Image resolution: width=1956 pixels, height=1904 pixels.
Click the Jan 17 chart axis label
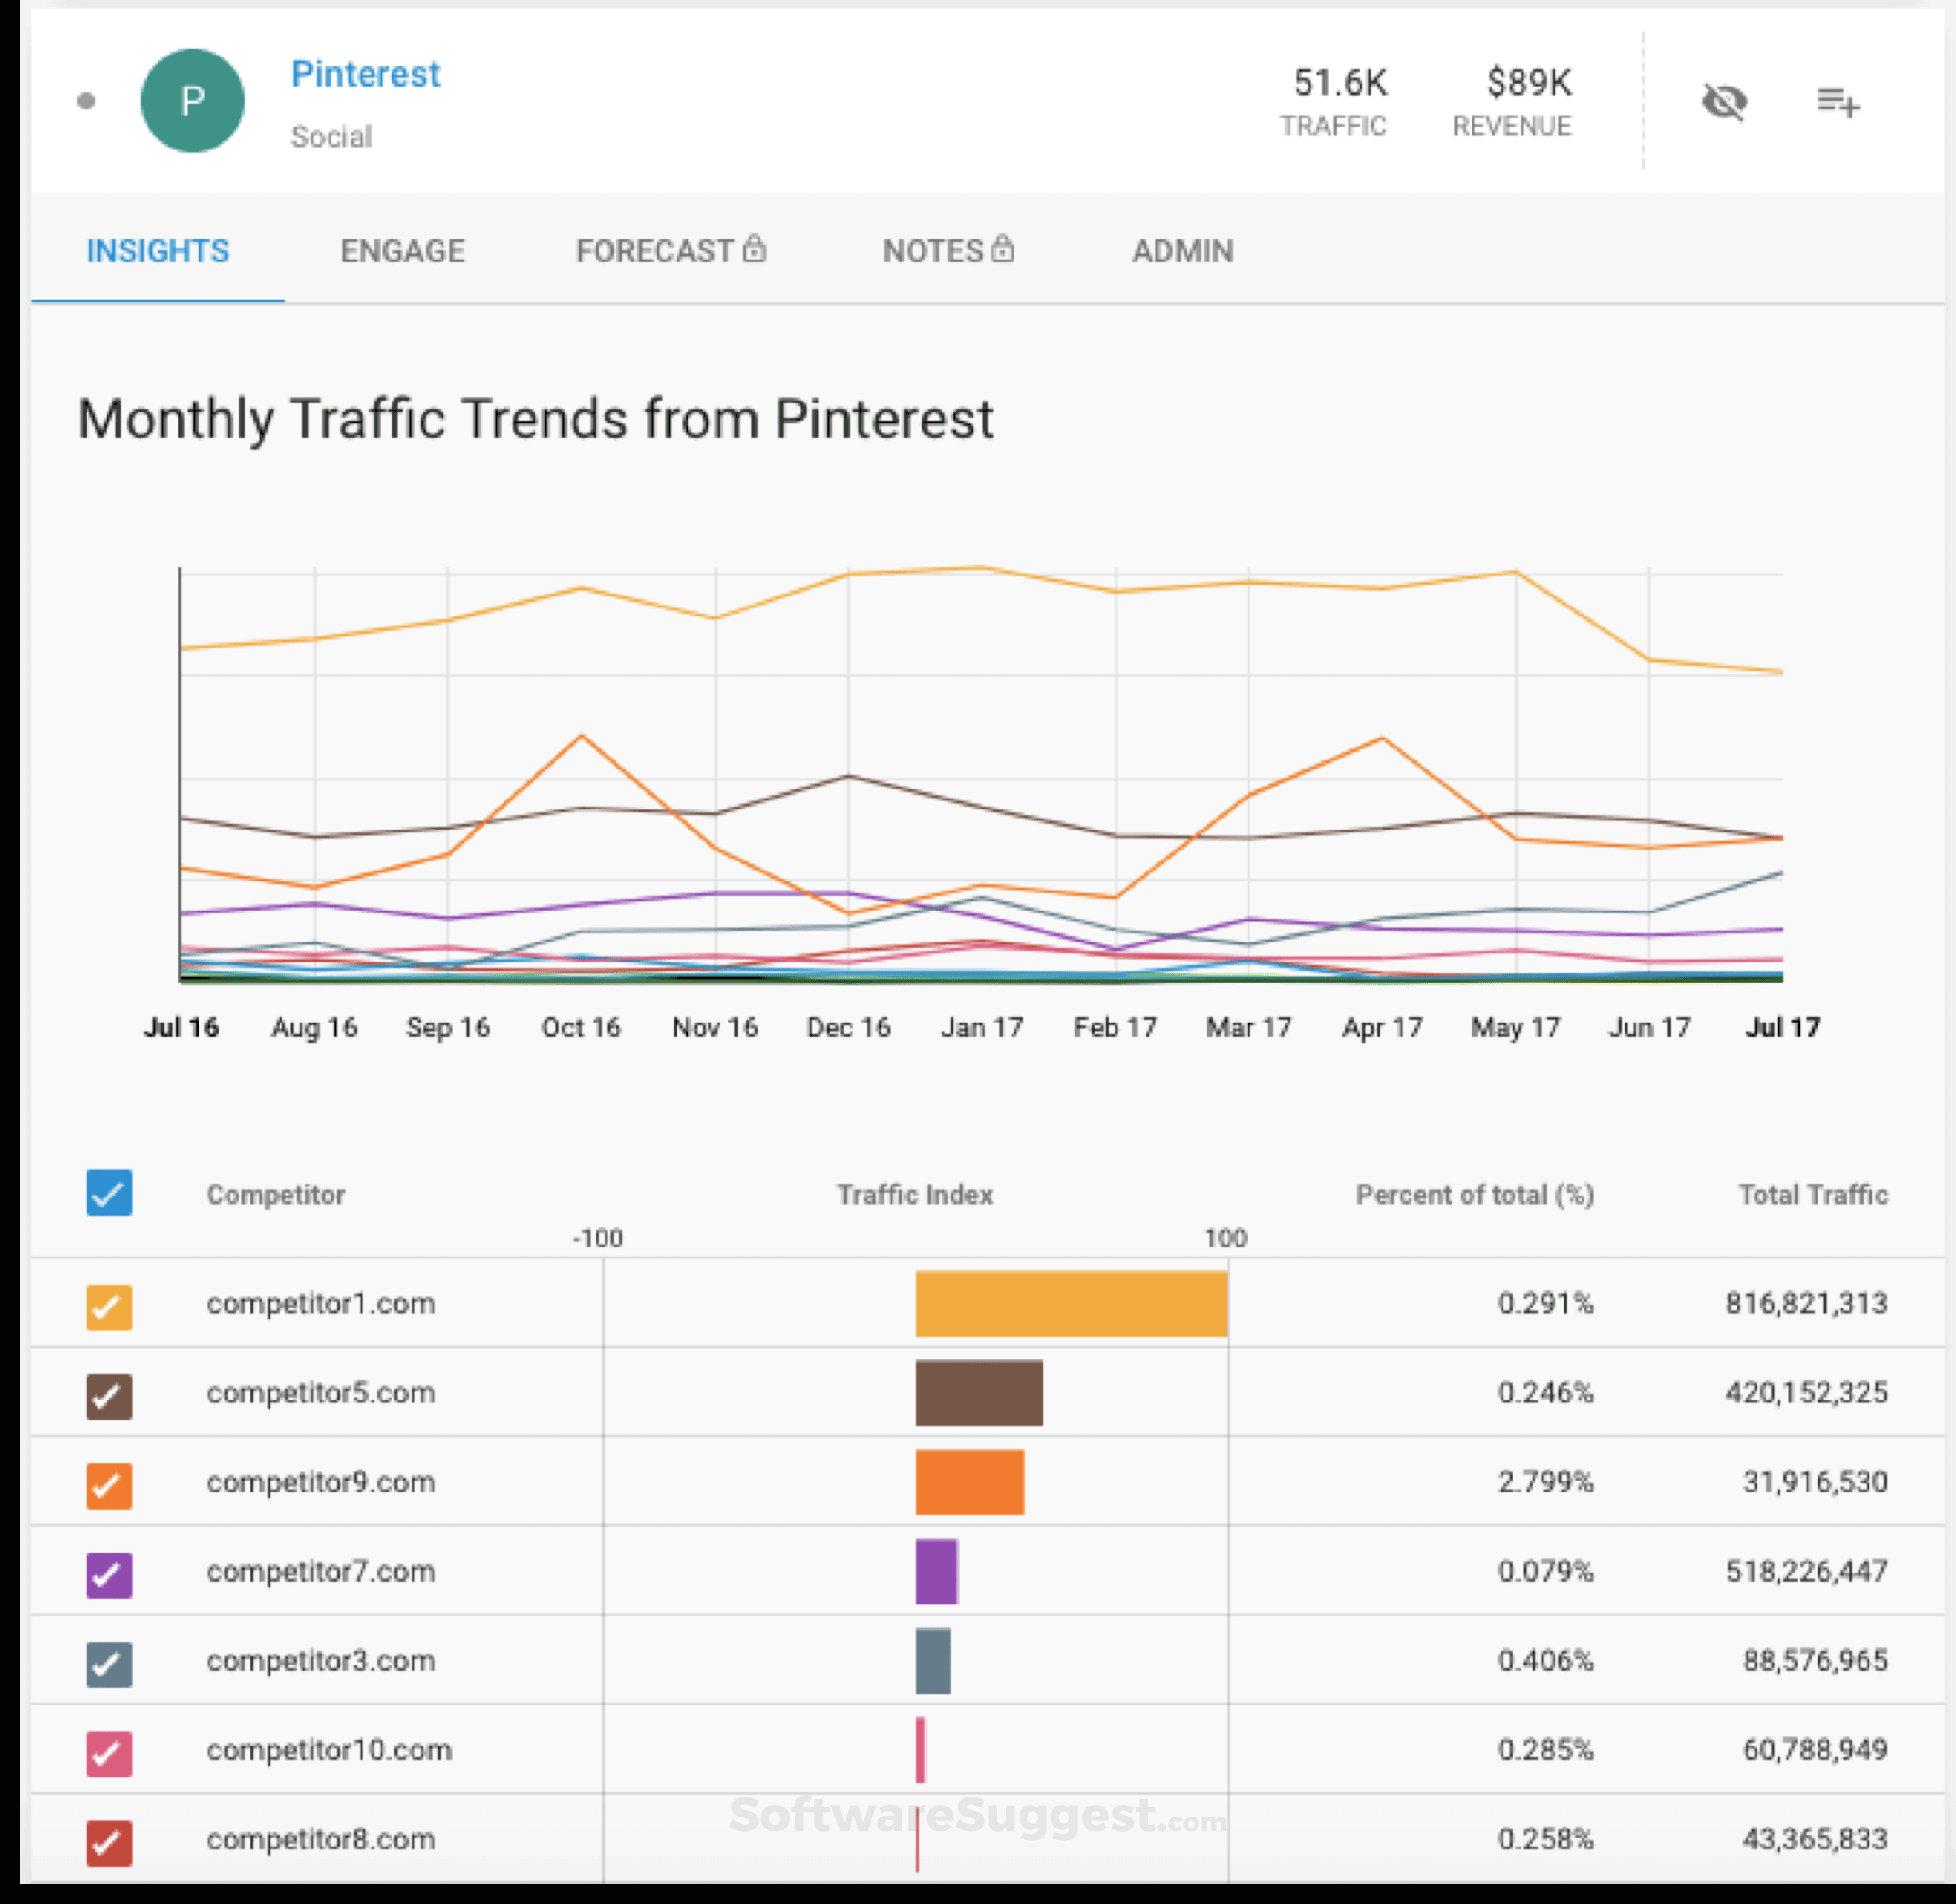(x=981, y=1028)
